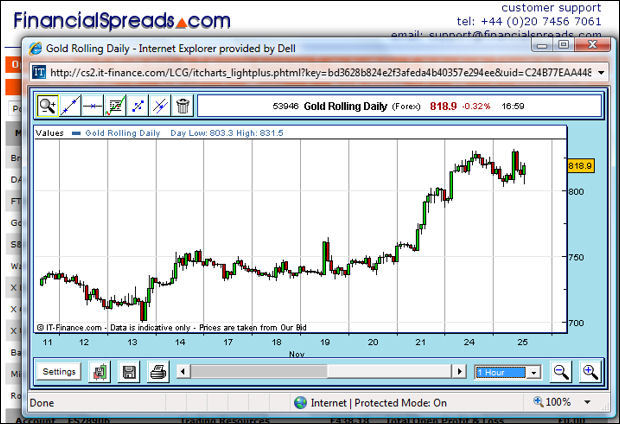Maximize the Gold Rolling Daily window
The image size is (620, 424).
pyautogui.click(x=563, y=45)
